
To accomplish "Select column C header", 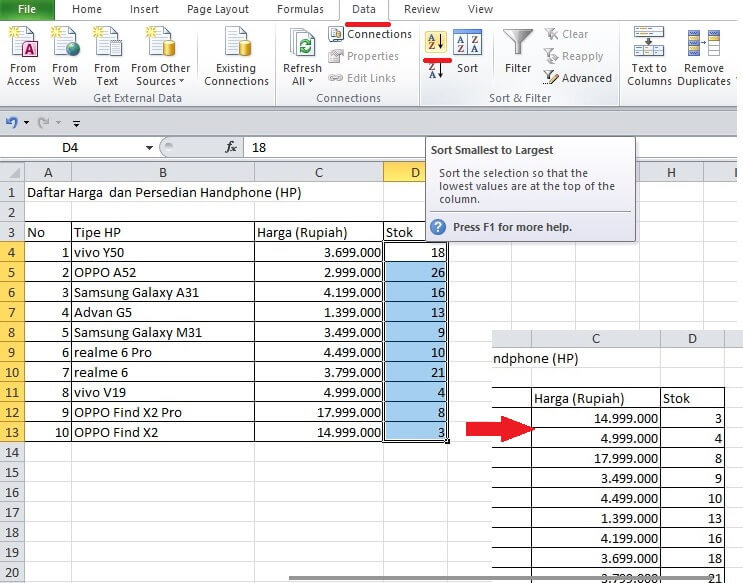I will [318, 172].
